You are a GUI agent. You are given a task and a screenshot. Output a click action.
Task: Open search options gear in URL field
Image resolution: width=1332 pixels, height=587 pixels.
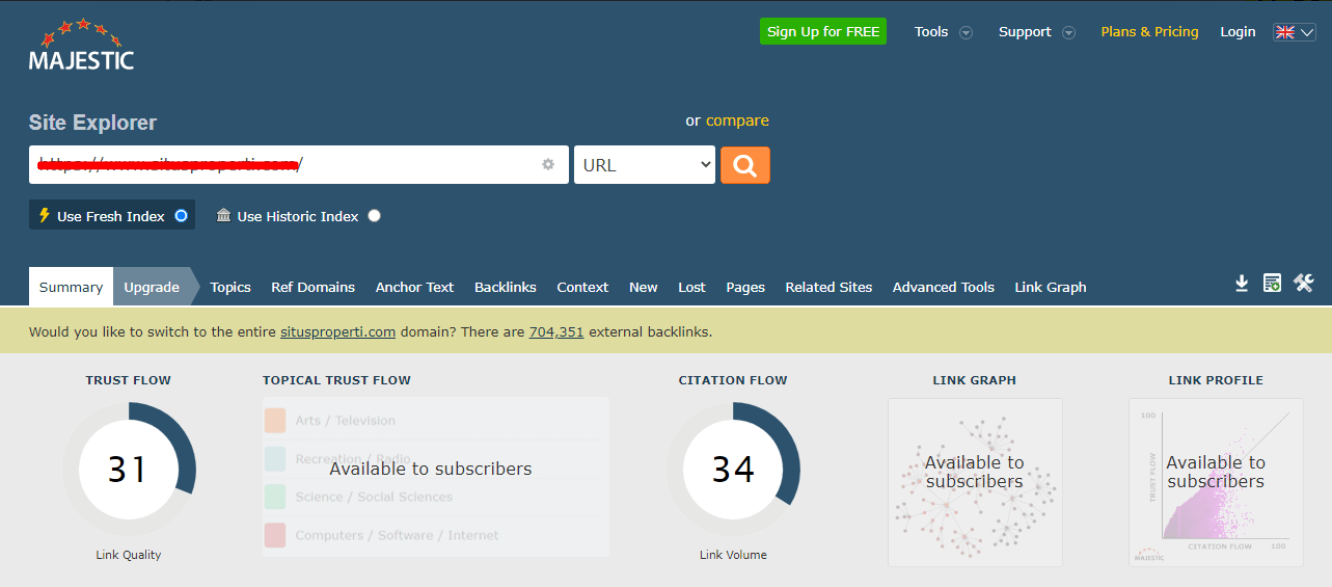[548, 165]
